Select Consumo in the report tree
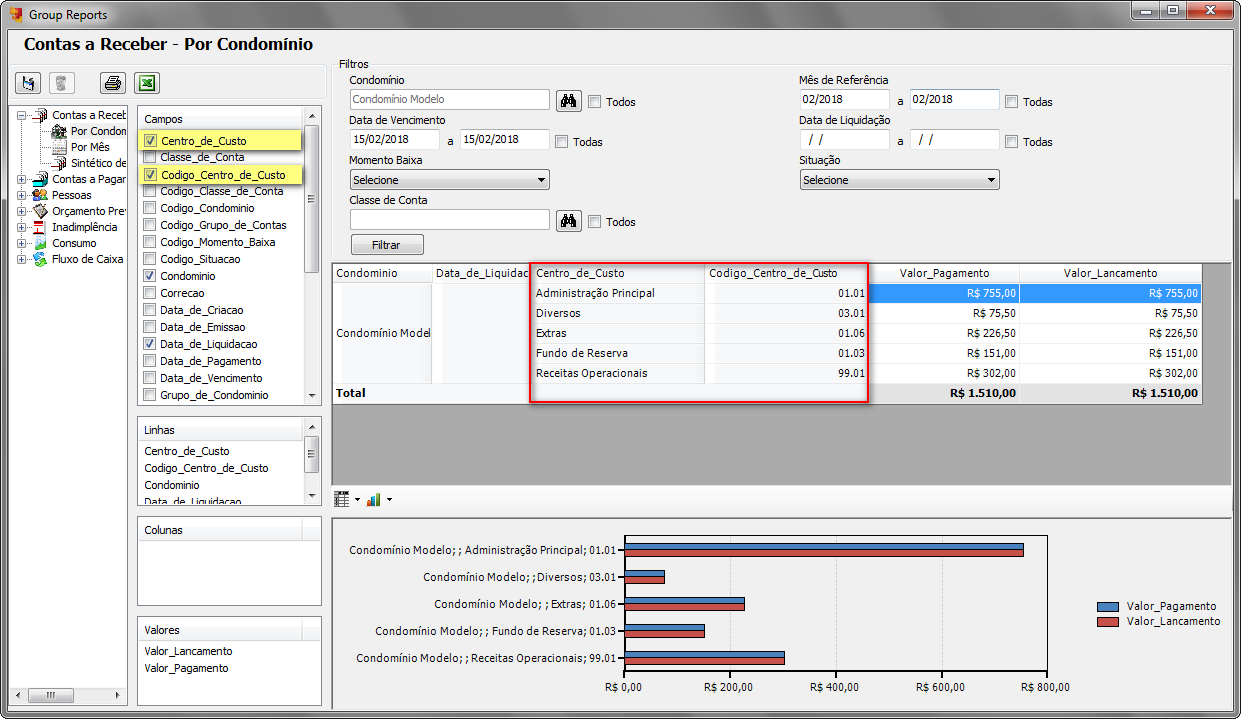The width and height of the screenshot is (1241, 719). (74, 243)
